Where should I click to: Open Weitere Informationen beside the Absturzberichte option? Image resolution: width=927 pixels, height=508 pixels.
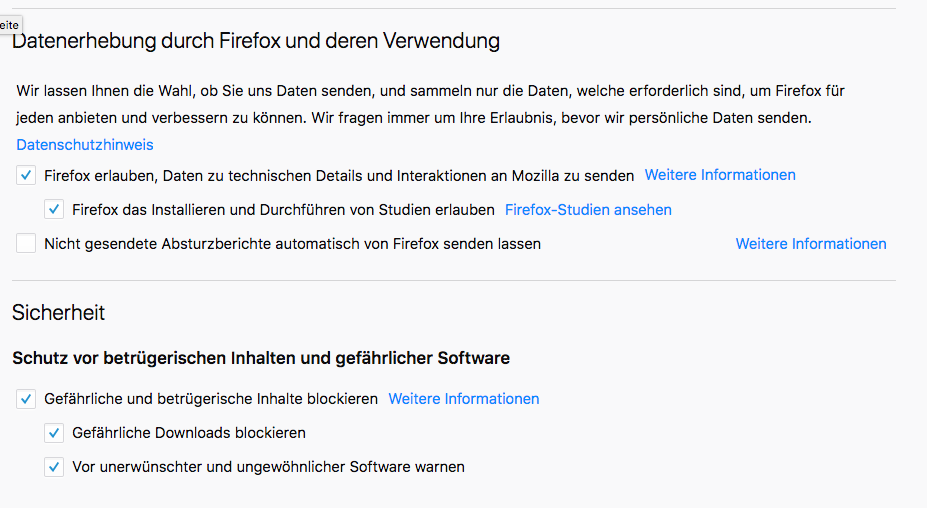pyautogui.click(x=811, y=244)
